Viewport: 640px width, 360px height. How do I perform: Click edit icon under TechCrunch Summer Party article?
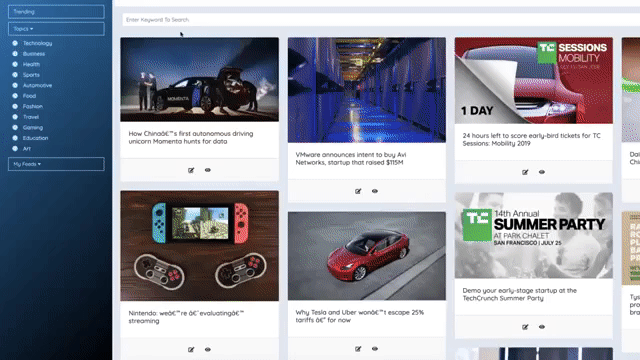tap(525, 327)
